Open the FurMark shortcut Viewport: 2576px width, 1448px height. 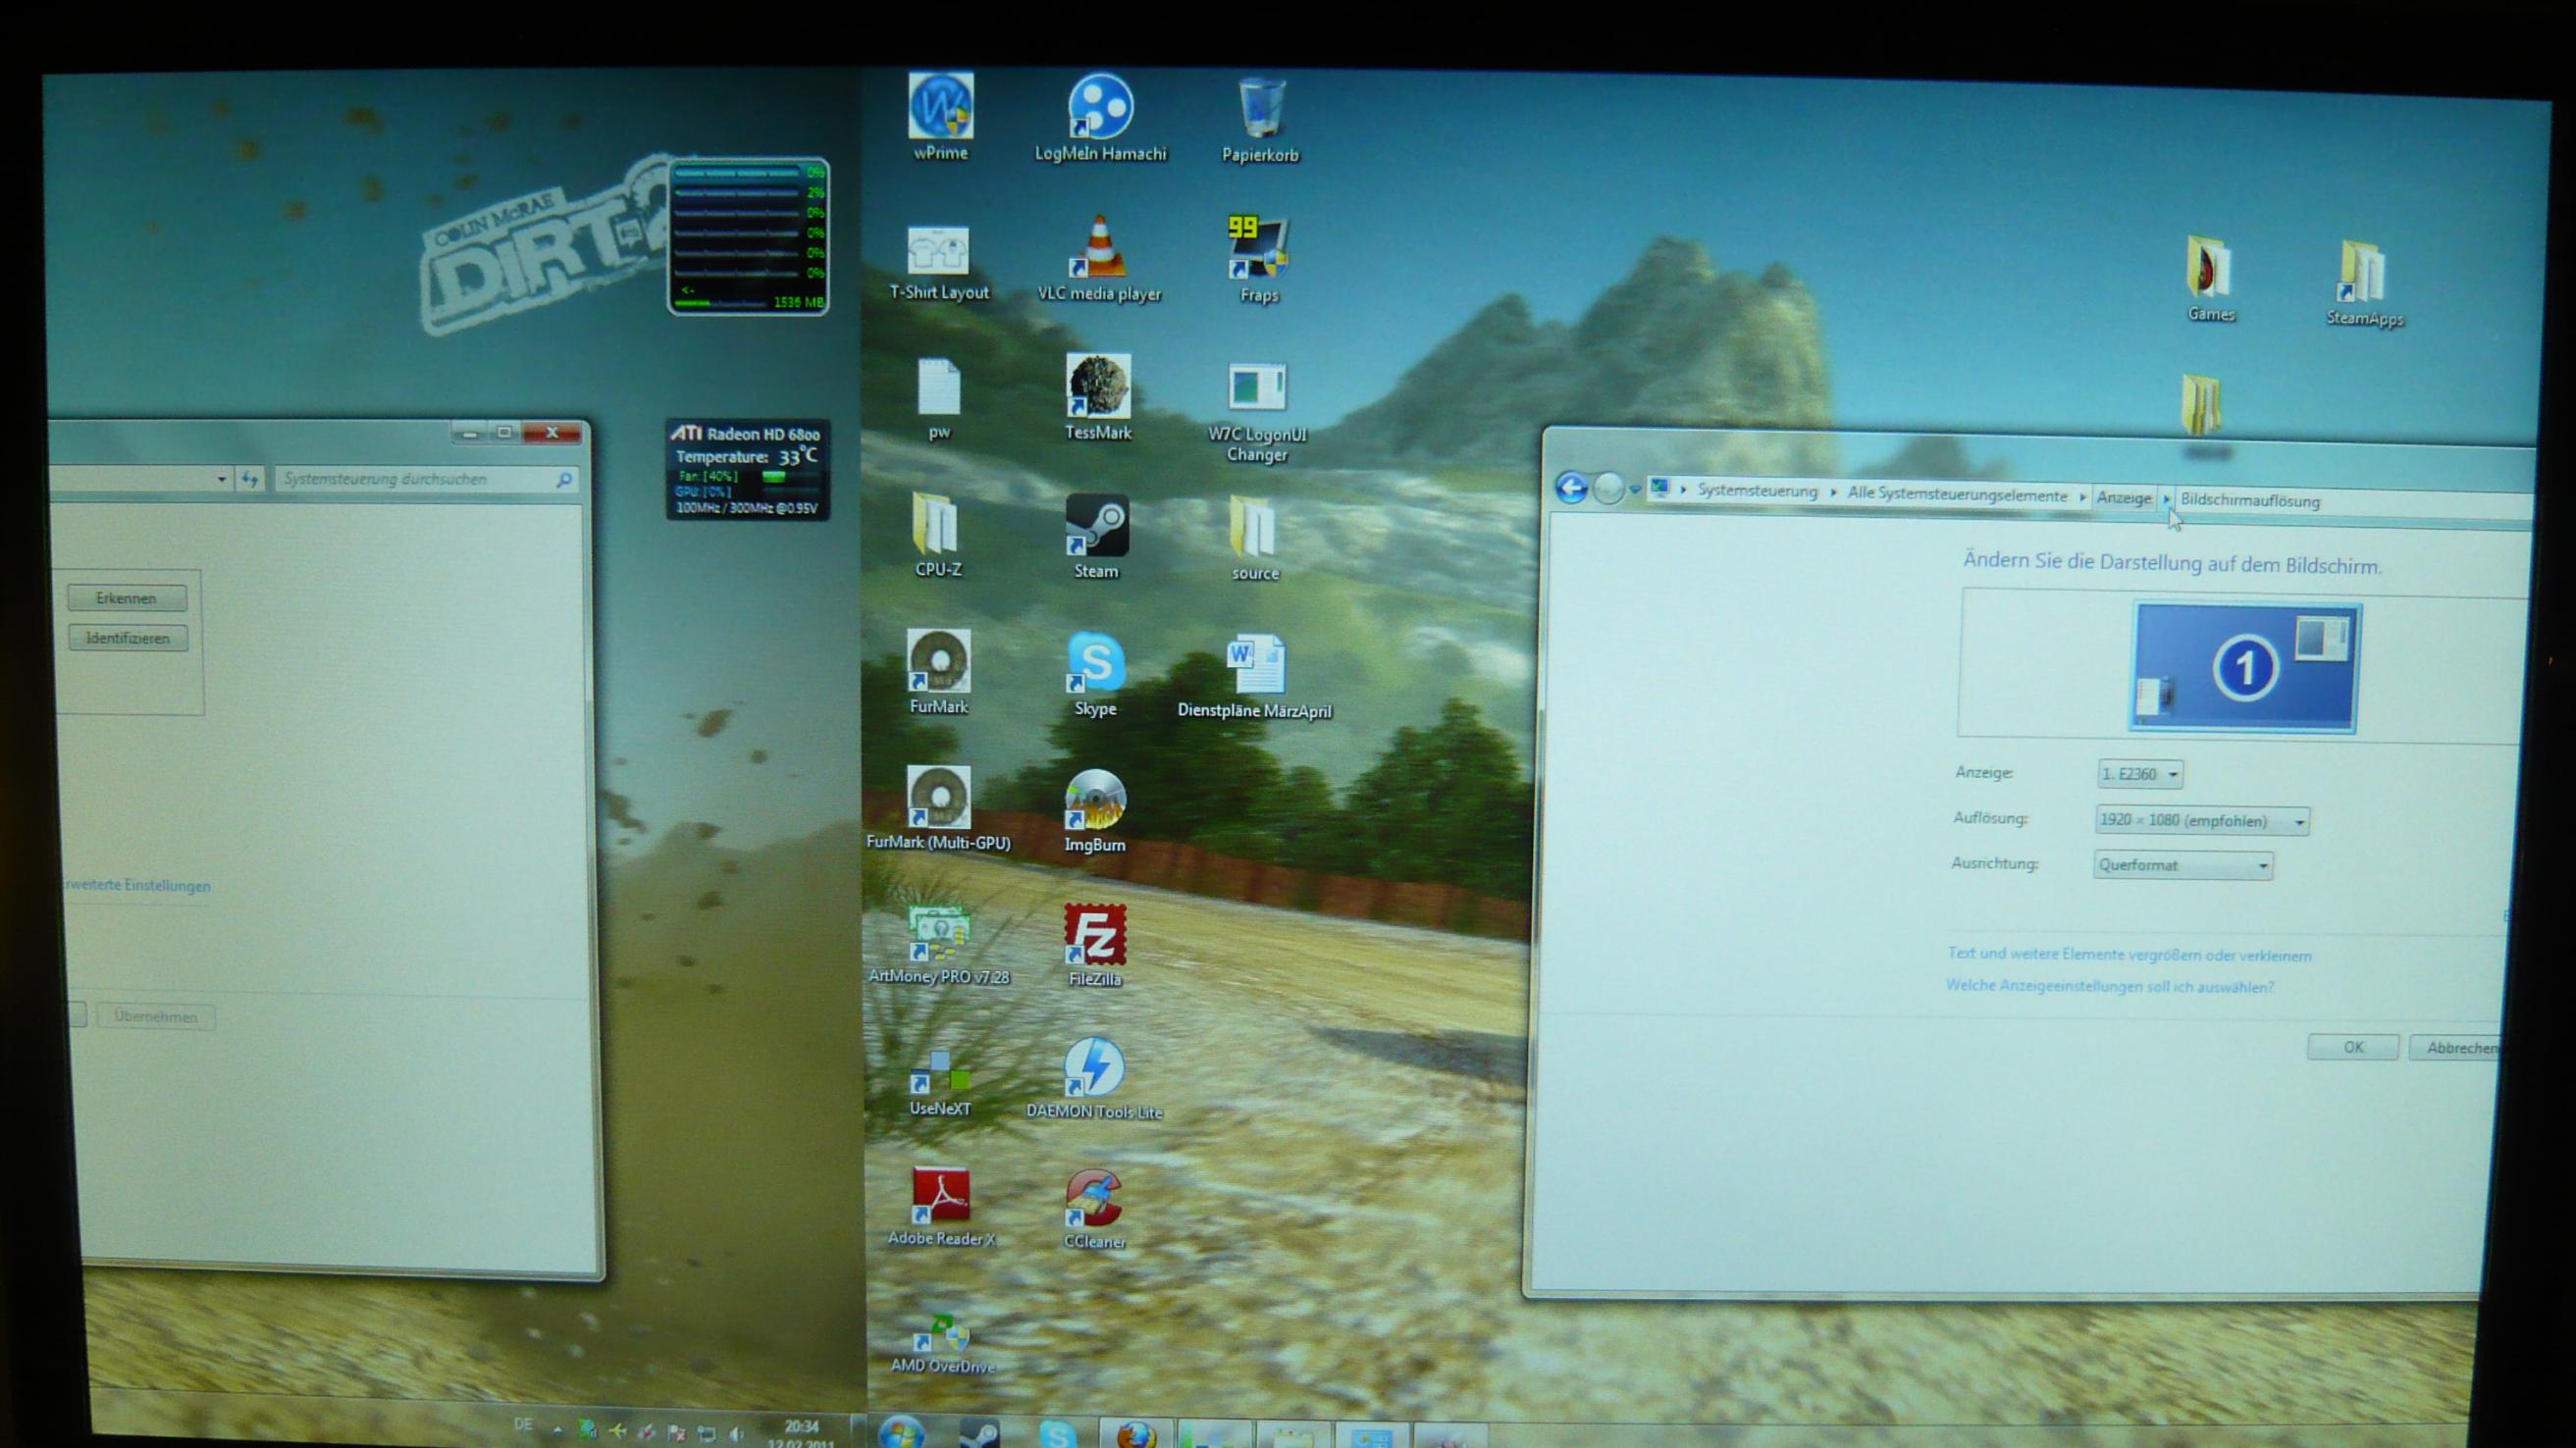click(x=938, y=662)
